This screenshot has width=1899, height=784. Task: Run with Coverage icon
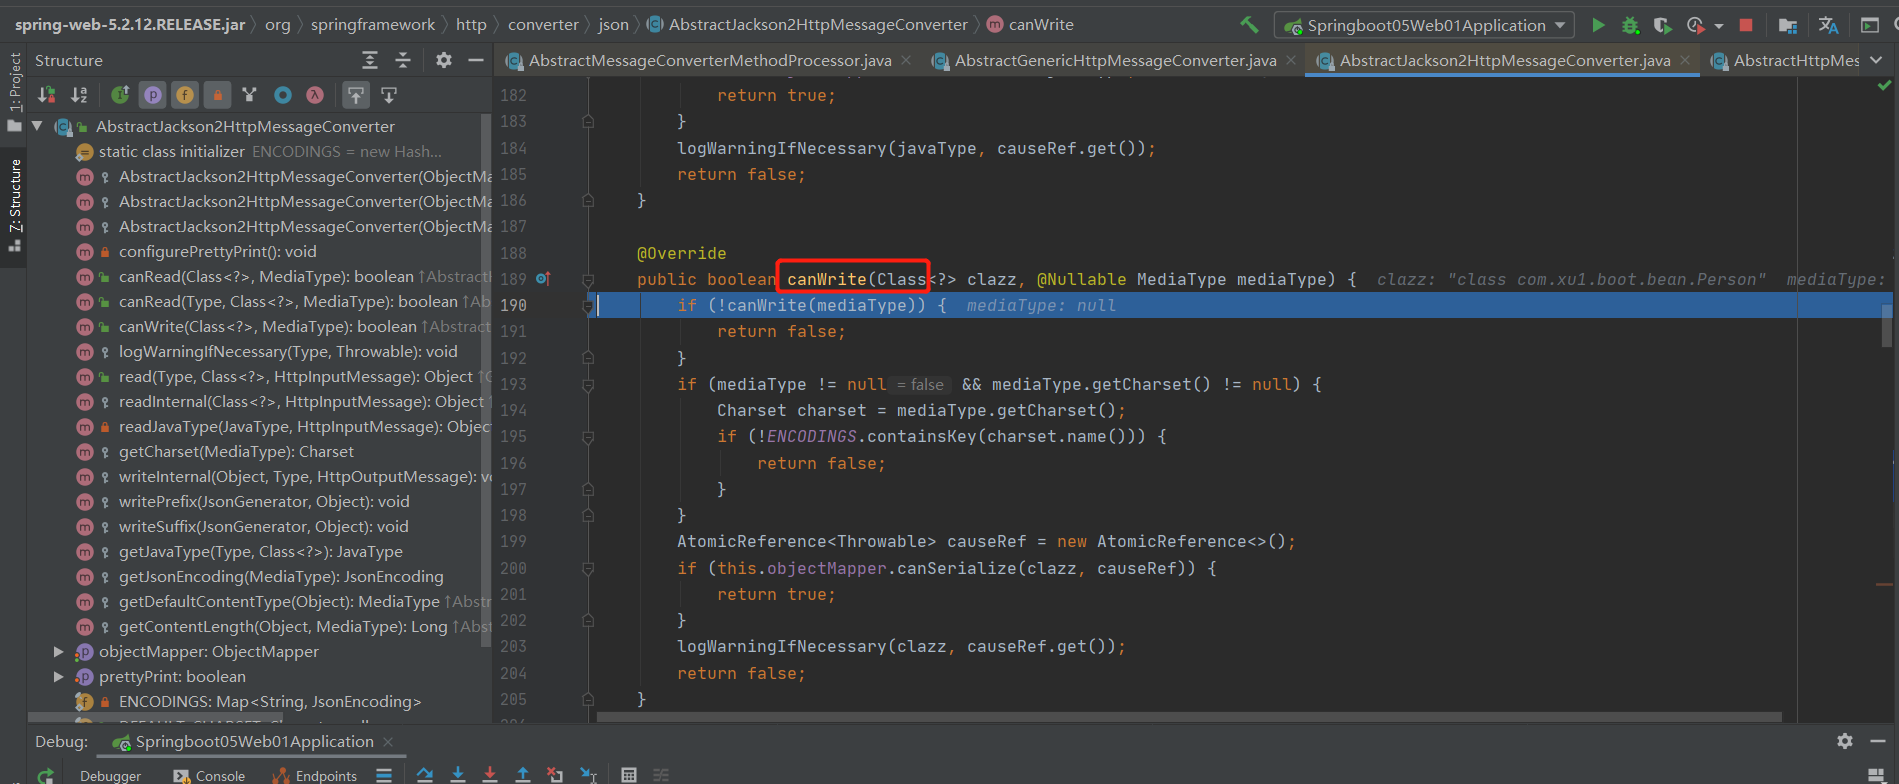(x=1662, y=25)
